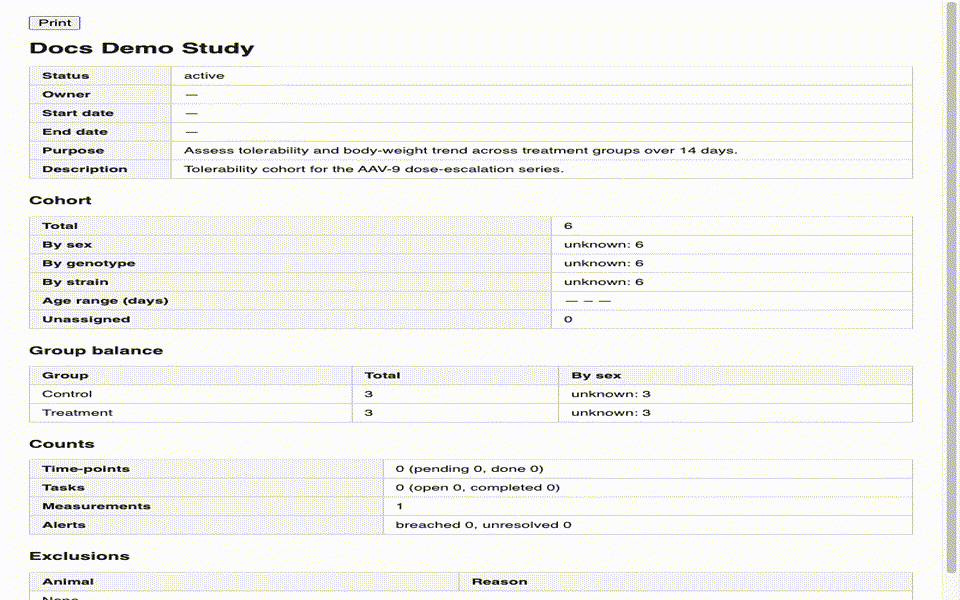
Task: Click the 'Group balance' section heading
Action: coord(96,350)
